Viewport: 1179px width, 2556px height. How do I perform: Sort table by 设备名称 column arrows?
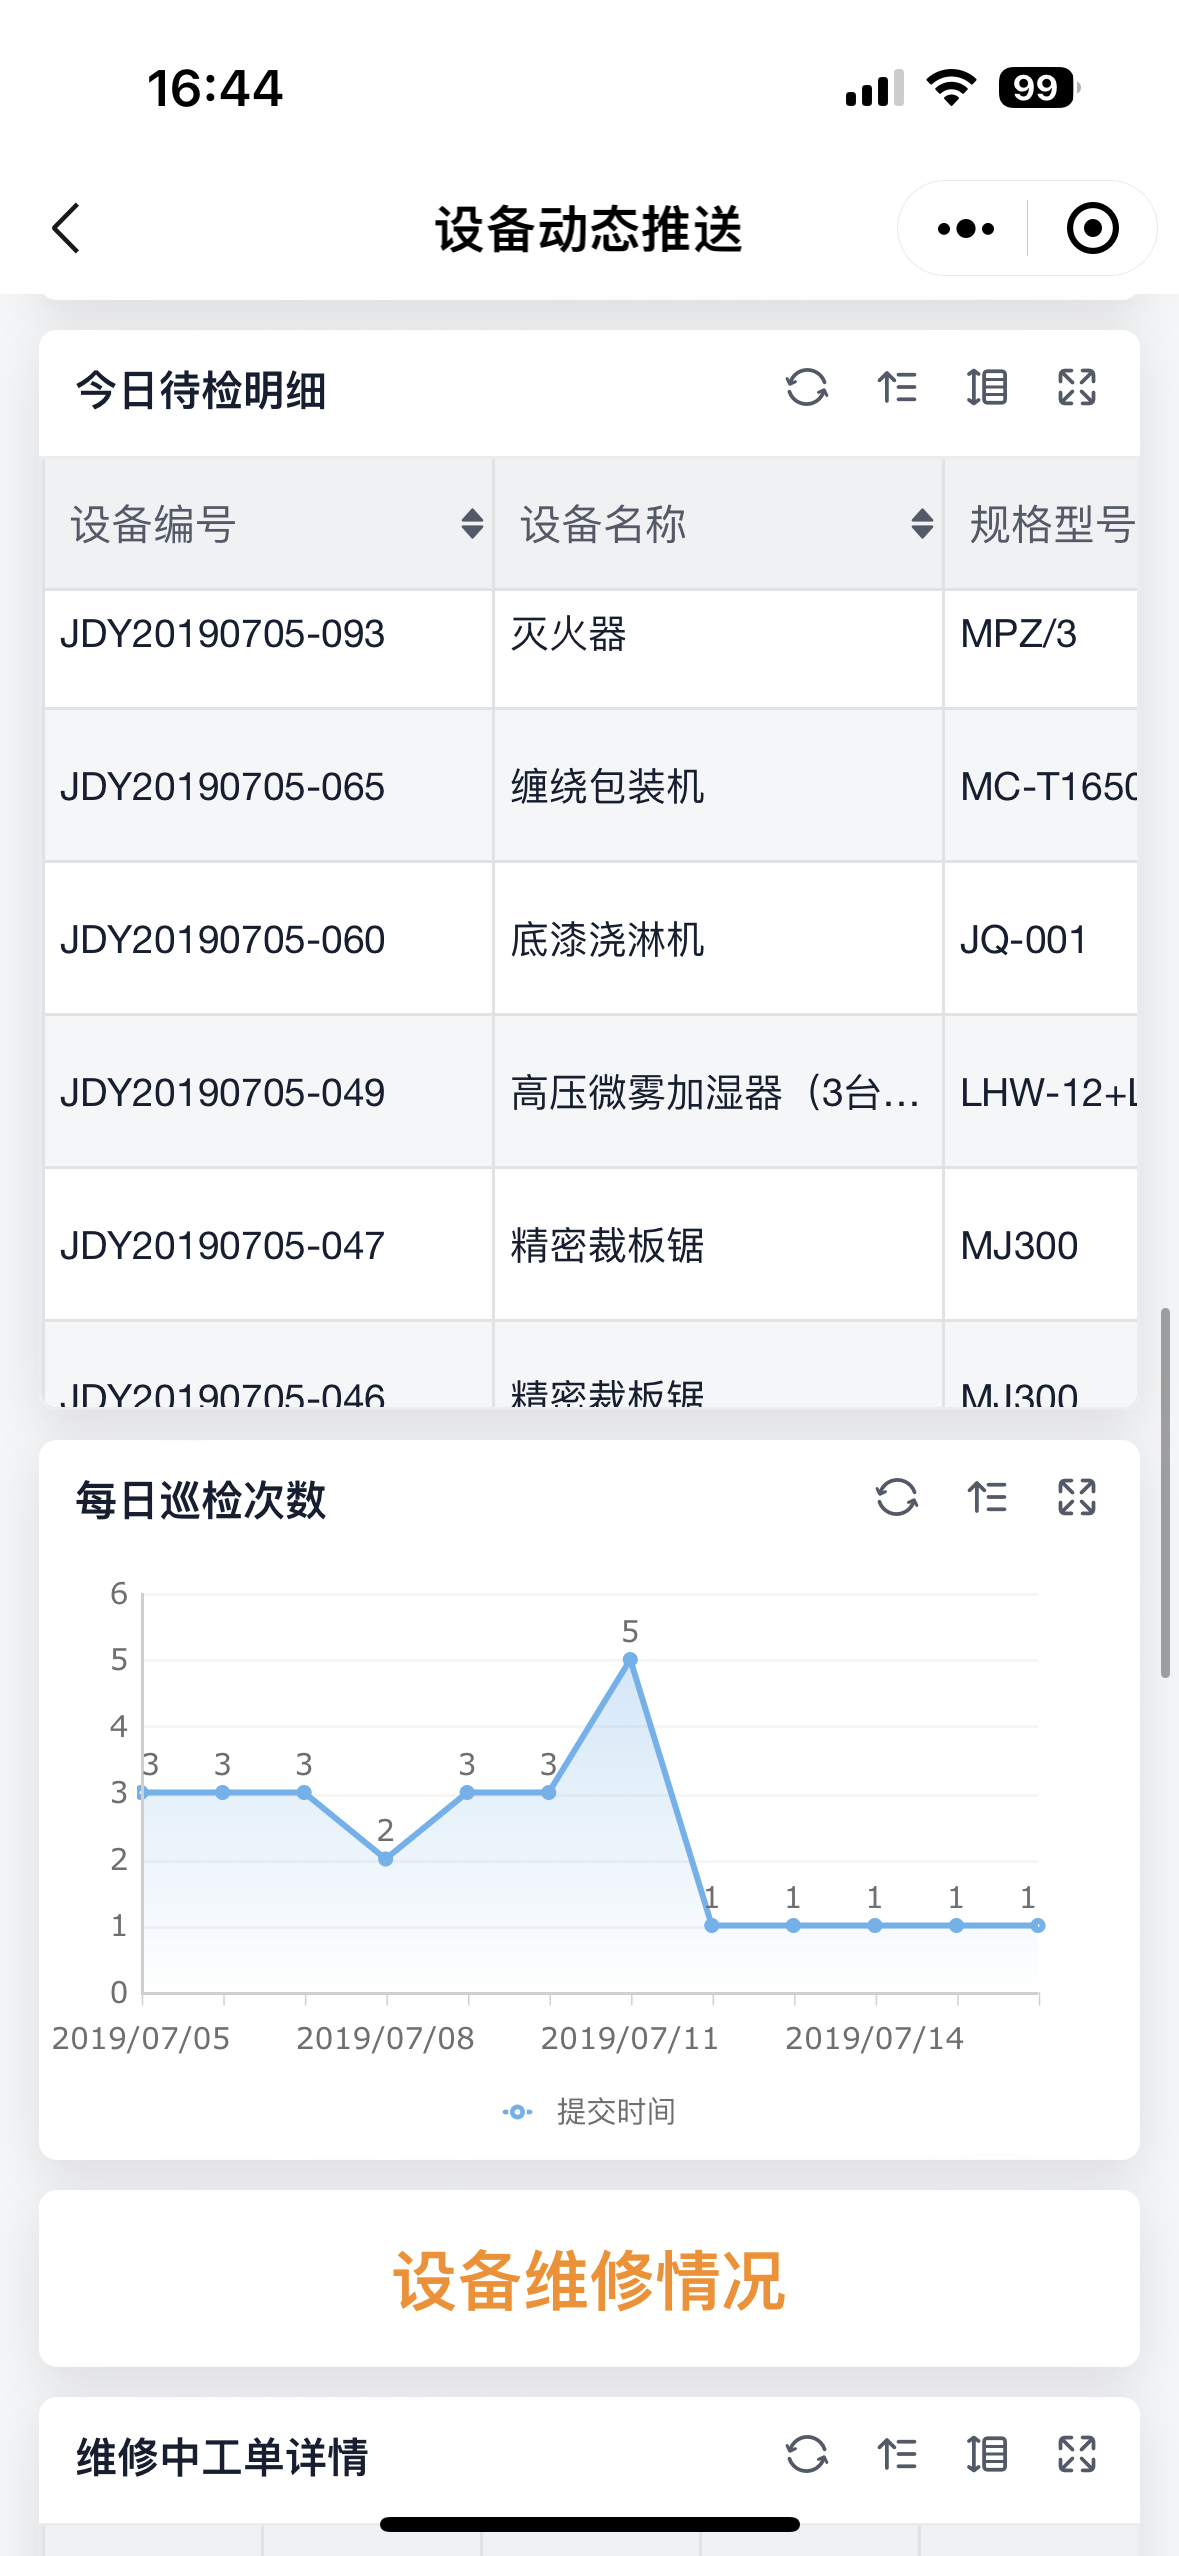[922, 523]
